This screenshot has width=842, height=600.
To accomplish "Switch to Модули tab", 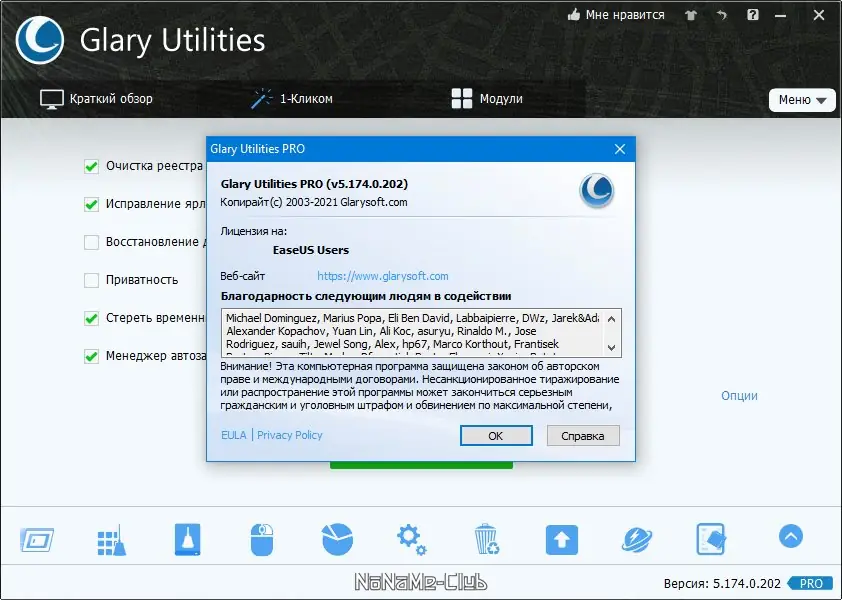I will click(487, 99).
